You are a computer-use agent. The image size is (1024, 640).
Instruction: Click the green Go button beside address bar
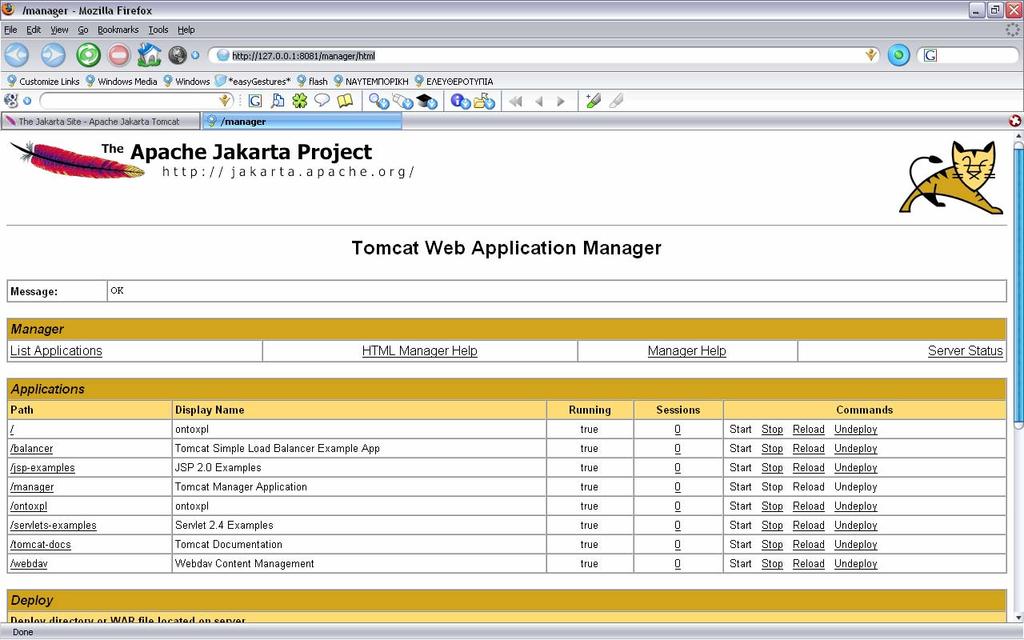899,56
